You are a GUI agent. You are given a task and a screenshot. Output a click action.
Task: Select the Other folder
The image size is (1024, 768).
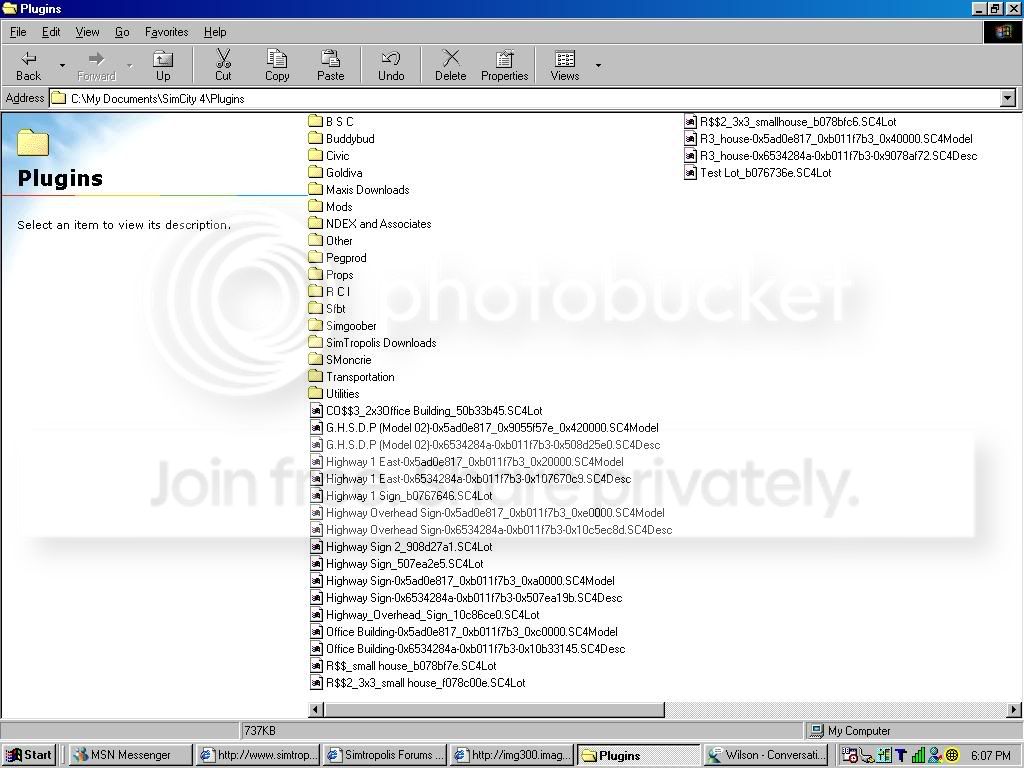(x=330, y=240)
